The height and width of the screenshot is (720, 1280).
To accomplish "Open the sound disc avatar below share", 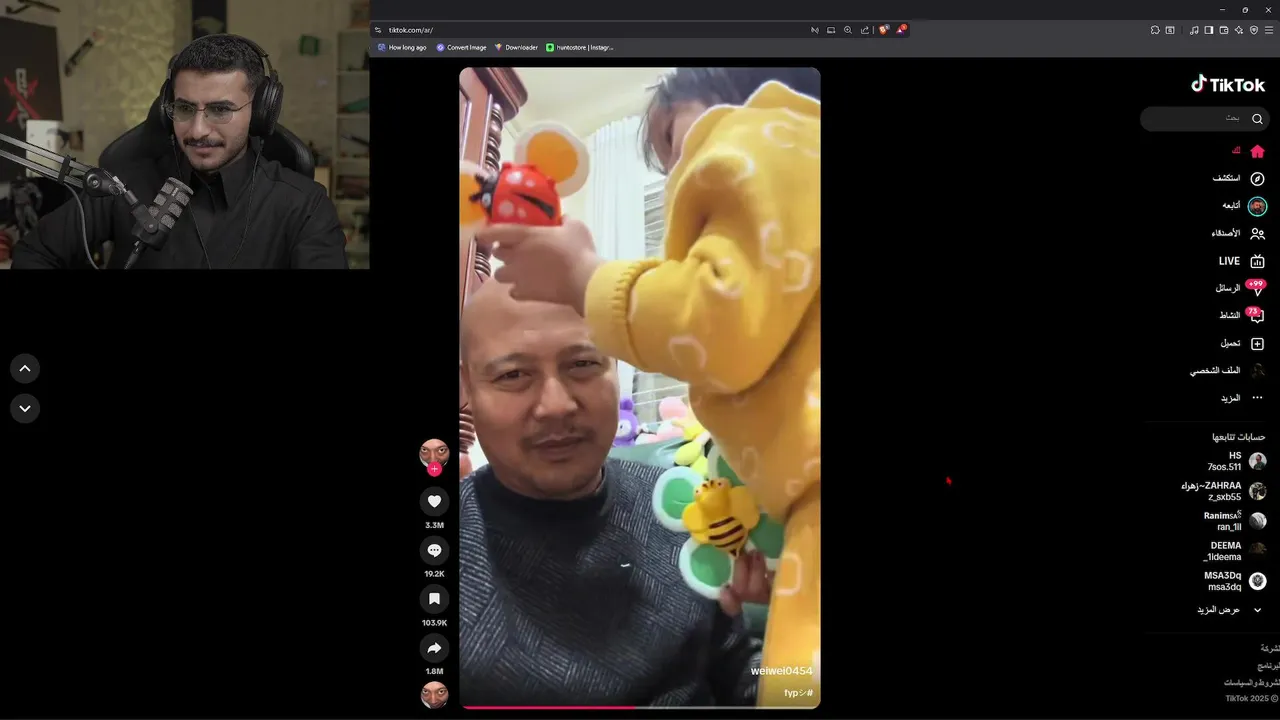I will 434,695.
